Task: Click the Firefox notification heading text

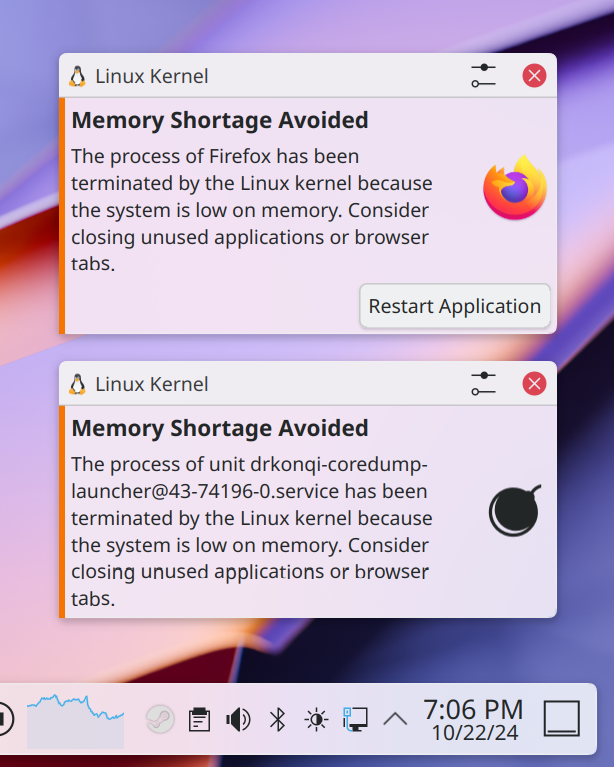Action: (x=220, y=120)
